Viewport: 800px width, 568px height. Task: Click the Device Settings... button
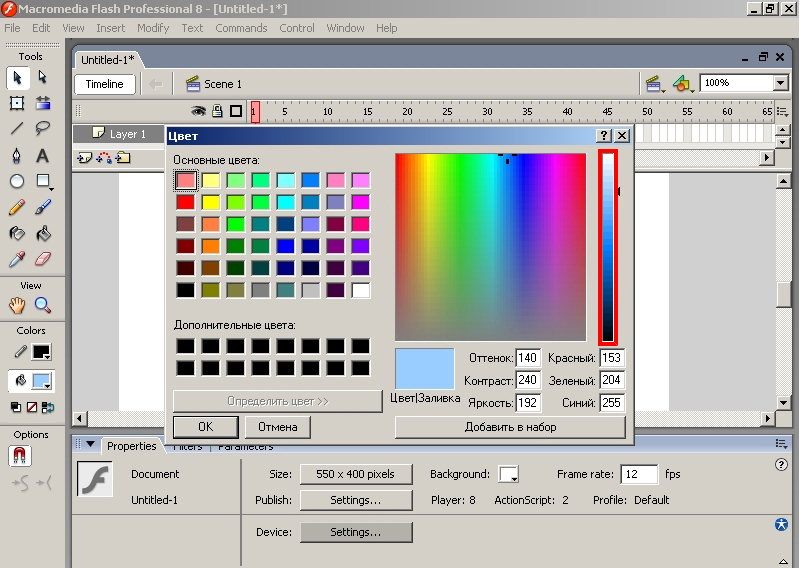pyautogui.click(x=356, y=532)
